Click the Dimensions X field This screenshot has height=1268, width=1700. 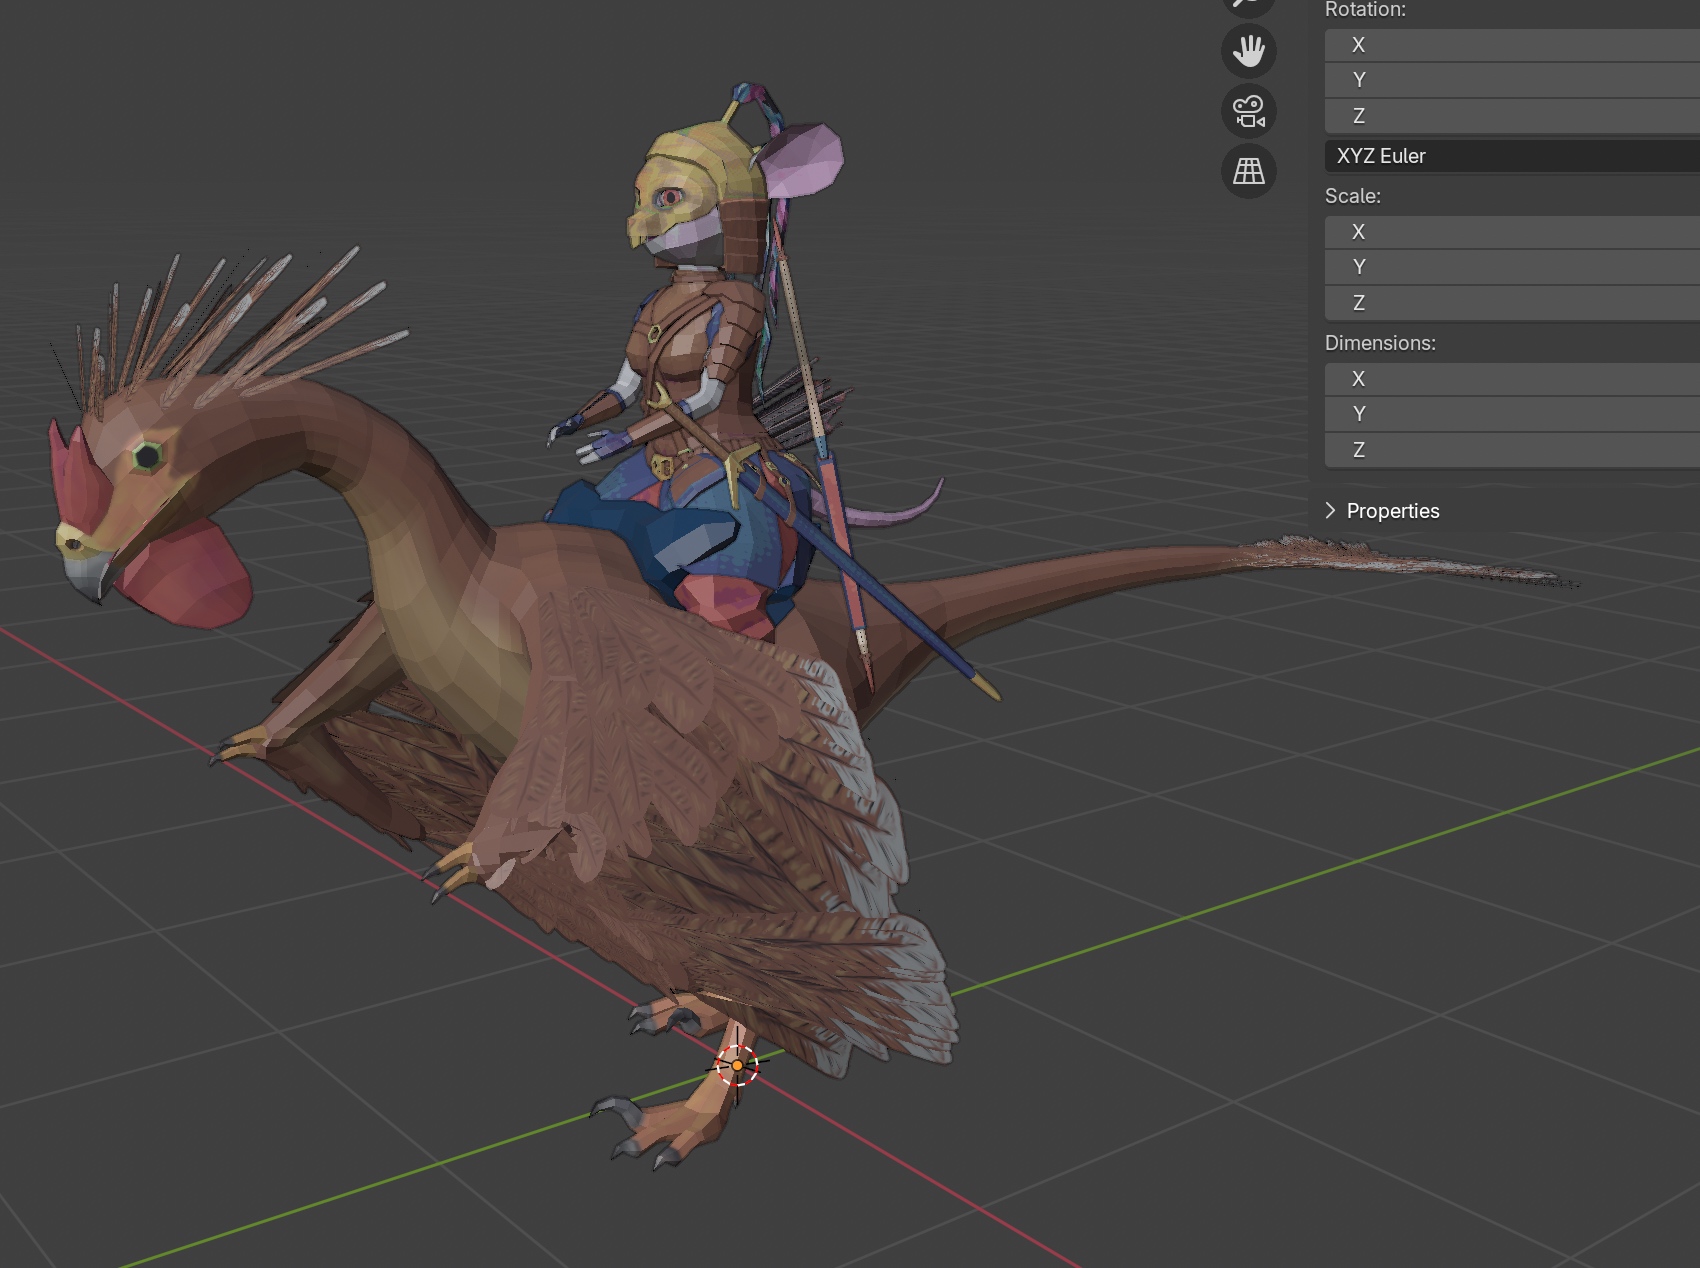pos(1512,379)
